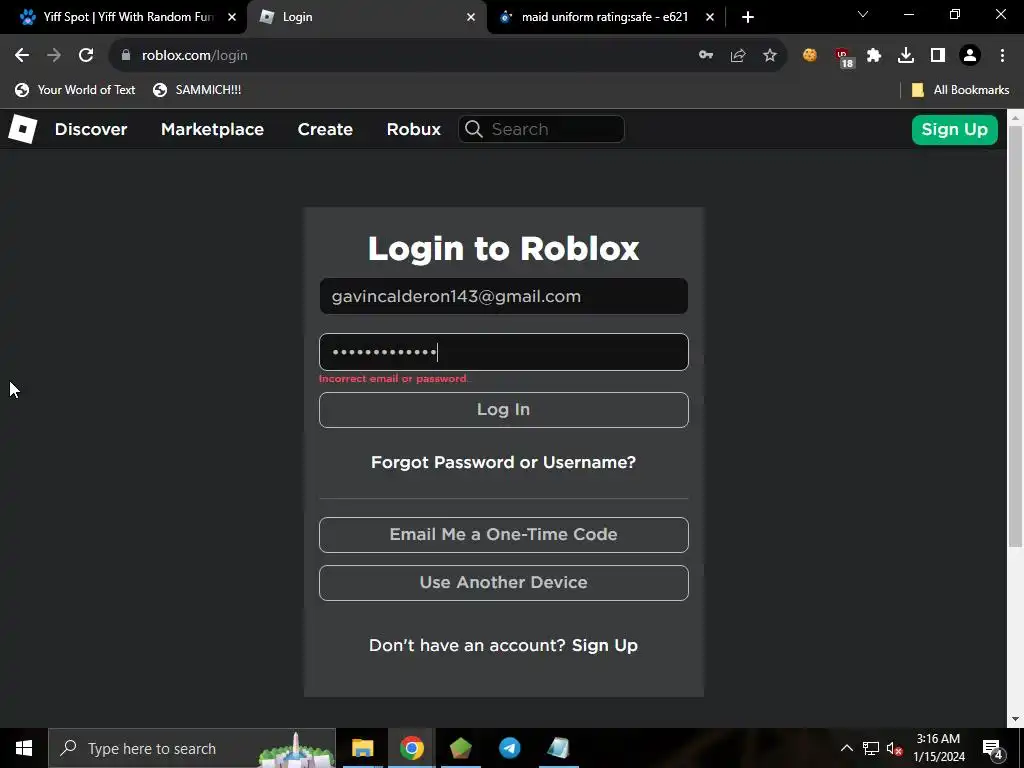Click the page vertical scrollbar
This screenshot has height=768, width=1024.
point(1015,336)
